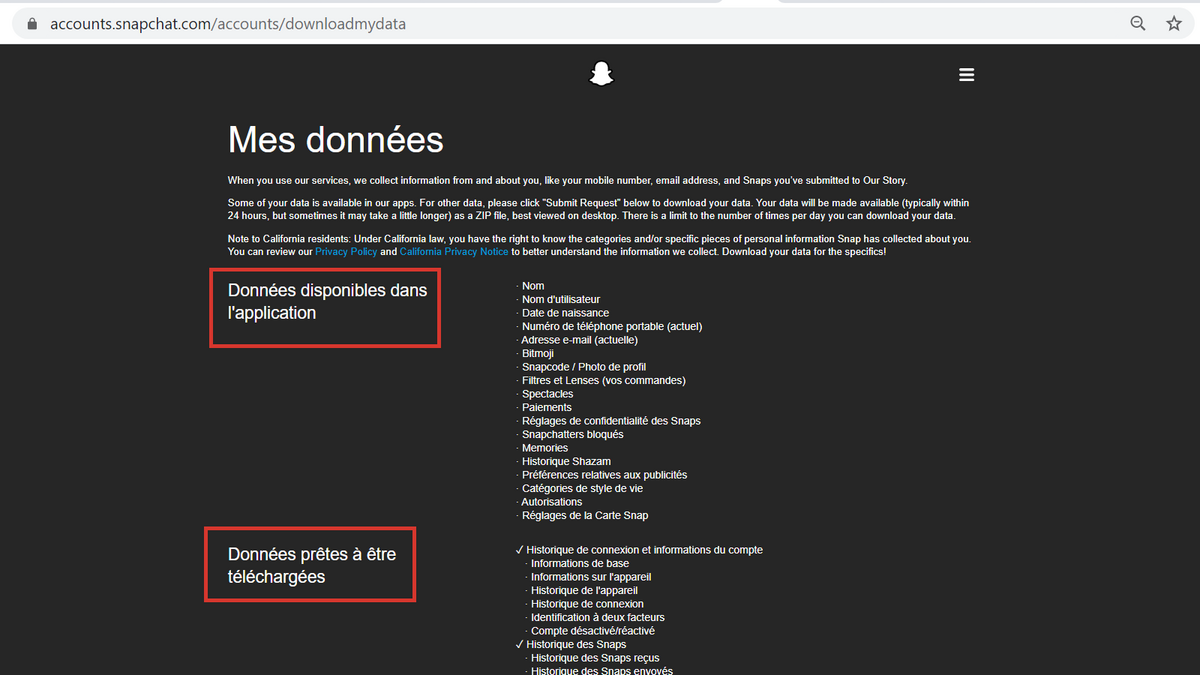This screenshot has width=1200, height=675.
Task: Click 'Historique de connexion et informations du compte'
Action: 645,550
